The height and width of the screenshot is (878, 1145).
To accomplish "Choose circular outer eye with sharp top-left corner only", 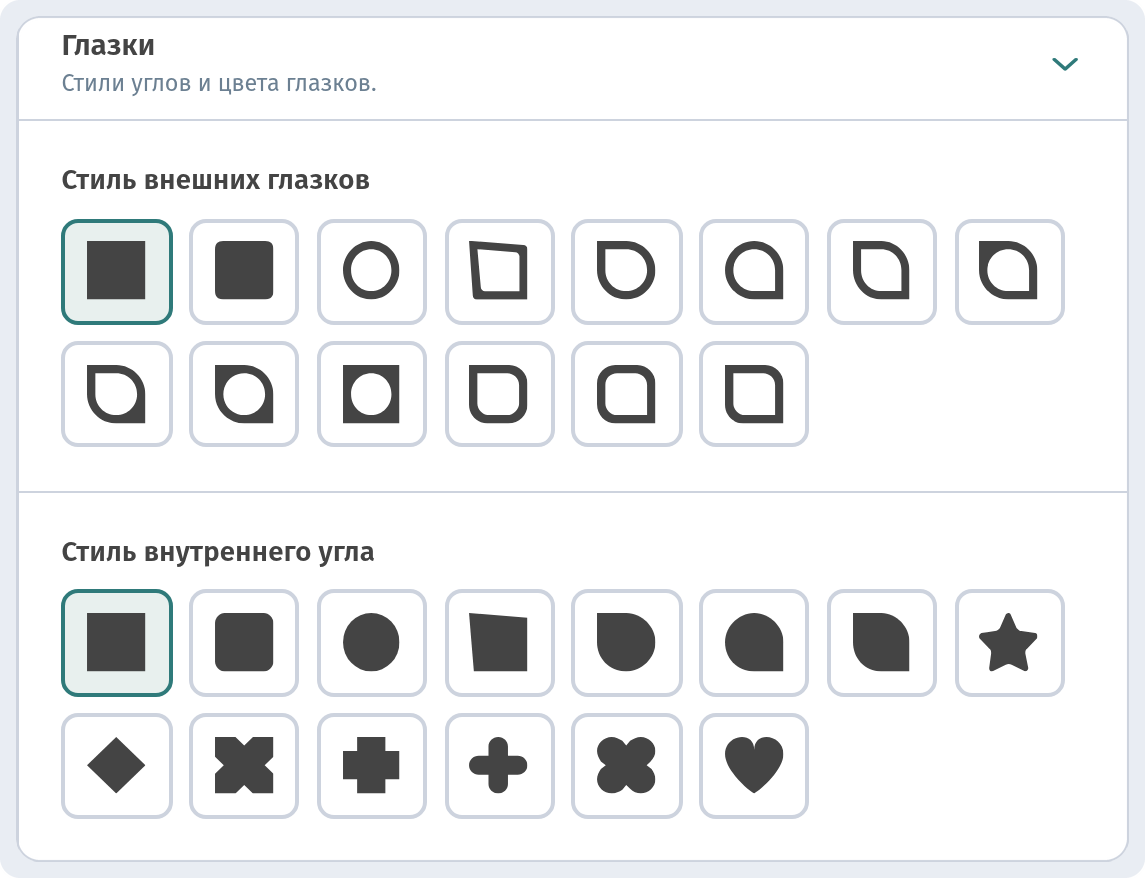I will [627, 271].
